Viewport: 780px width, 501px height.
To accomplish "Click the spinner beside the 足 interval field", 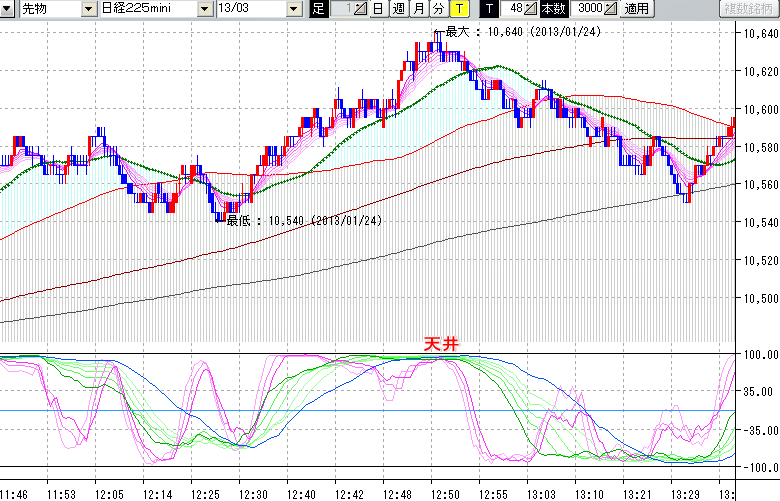I will (362, 9).
